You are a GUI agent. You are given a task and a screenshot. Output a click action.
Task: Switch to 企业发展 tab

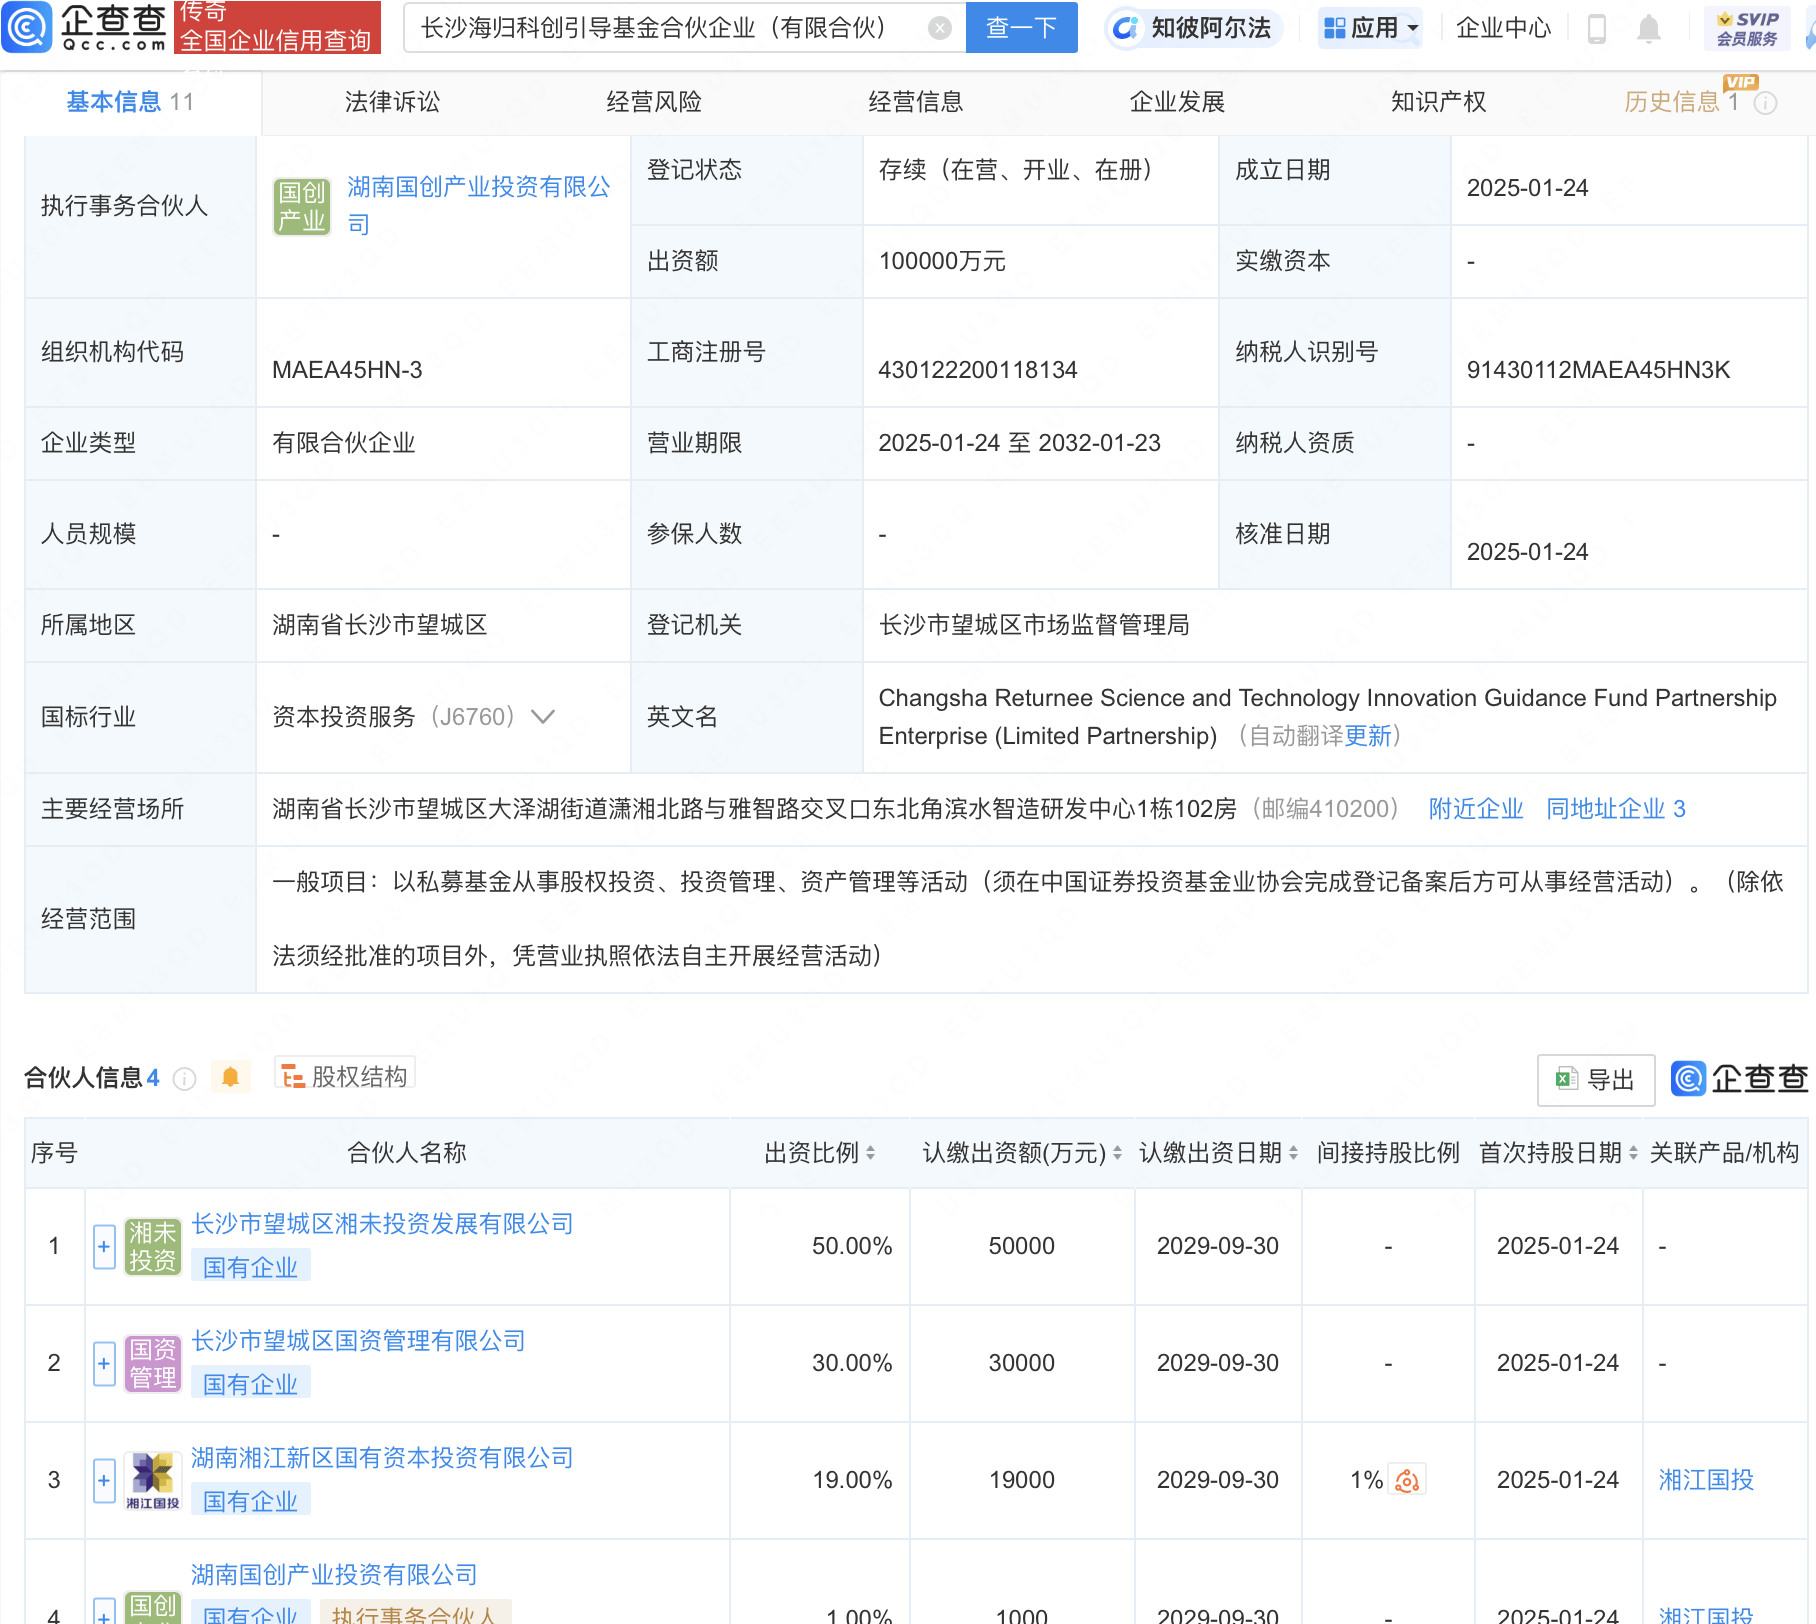[1177, 102]
